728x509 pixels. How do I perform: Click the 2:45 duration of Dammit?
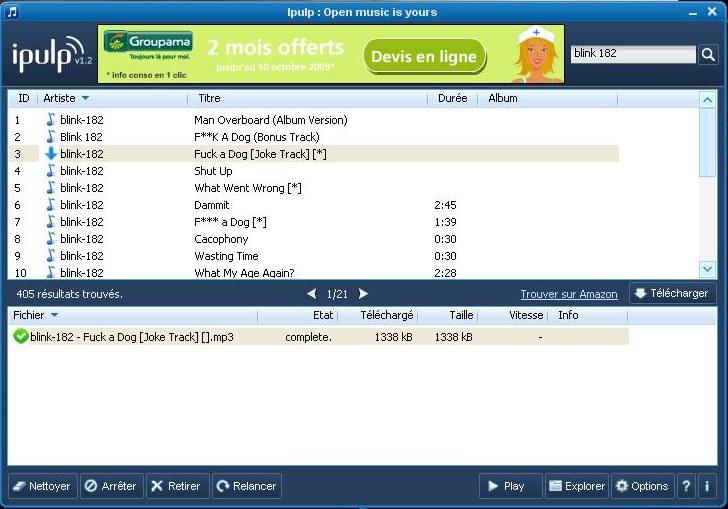tap(445, 205)
